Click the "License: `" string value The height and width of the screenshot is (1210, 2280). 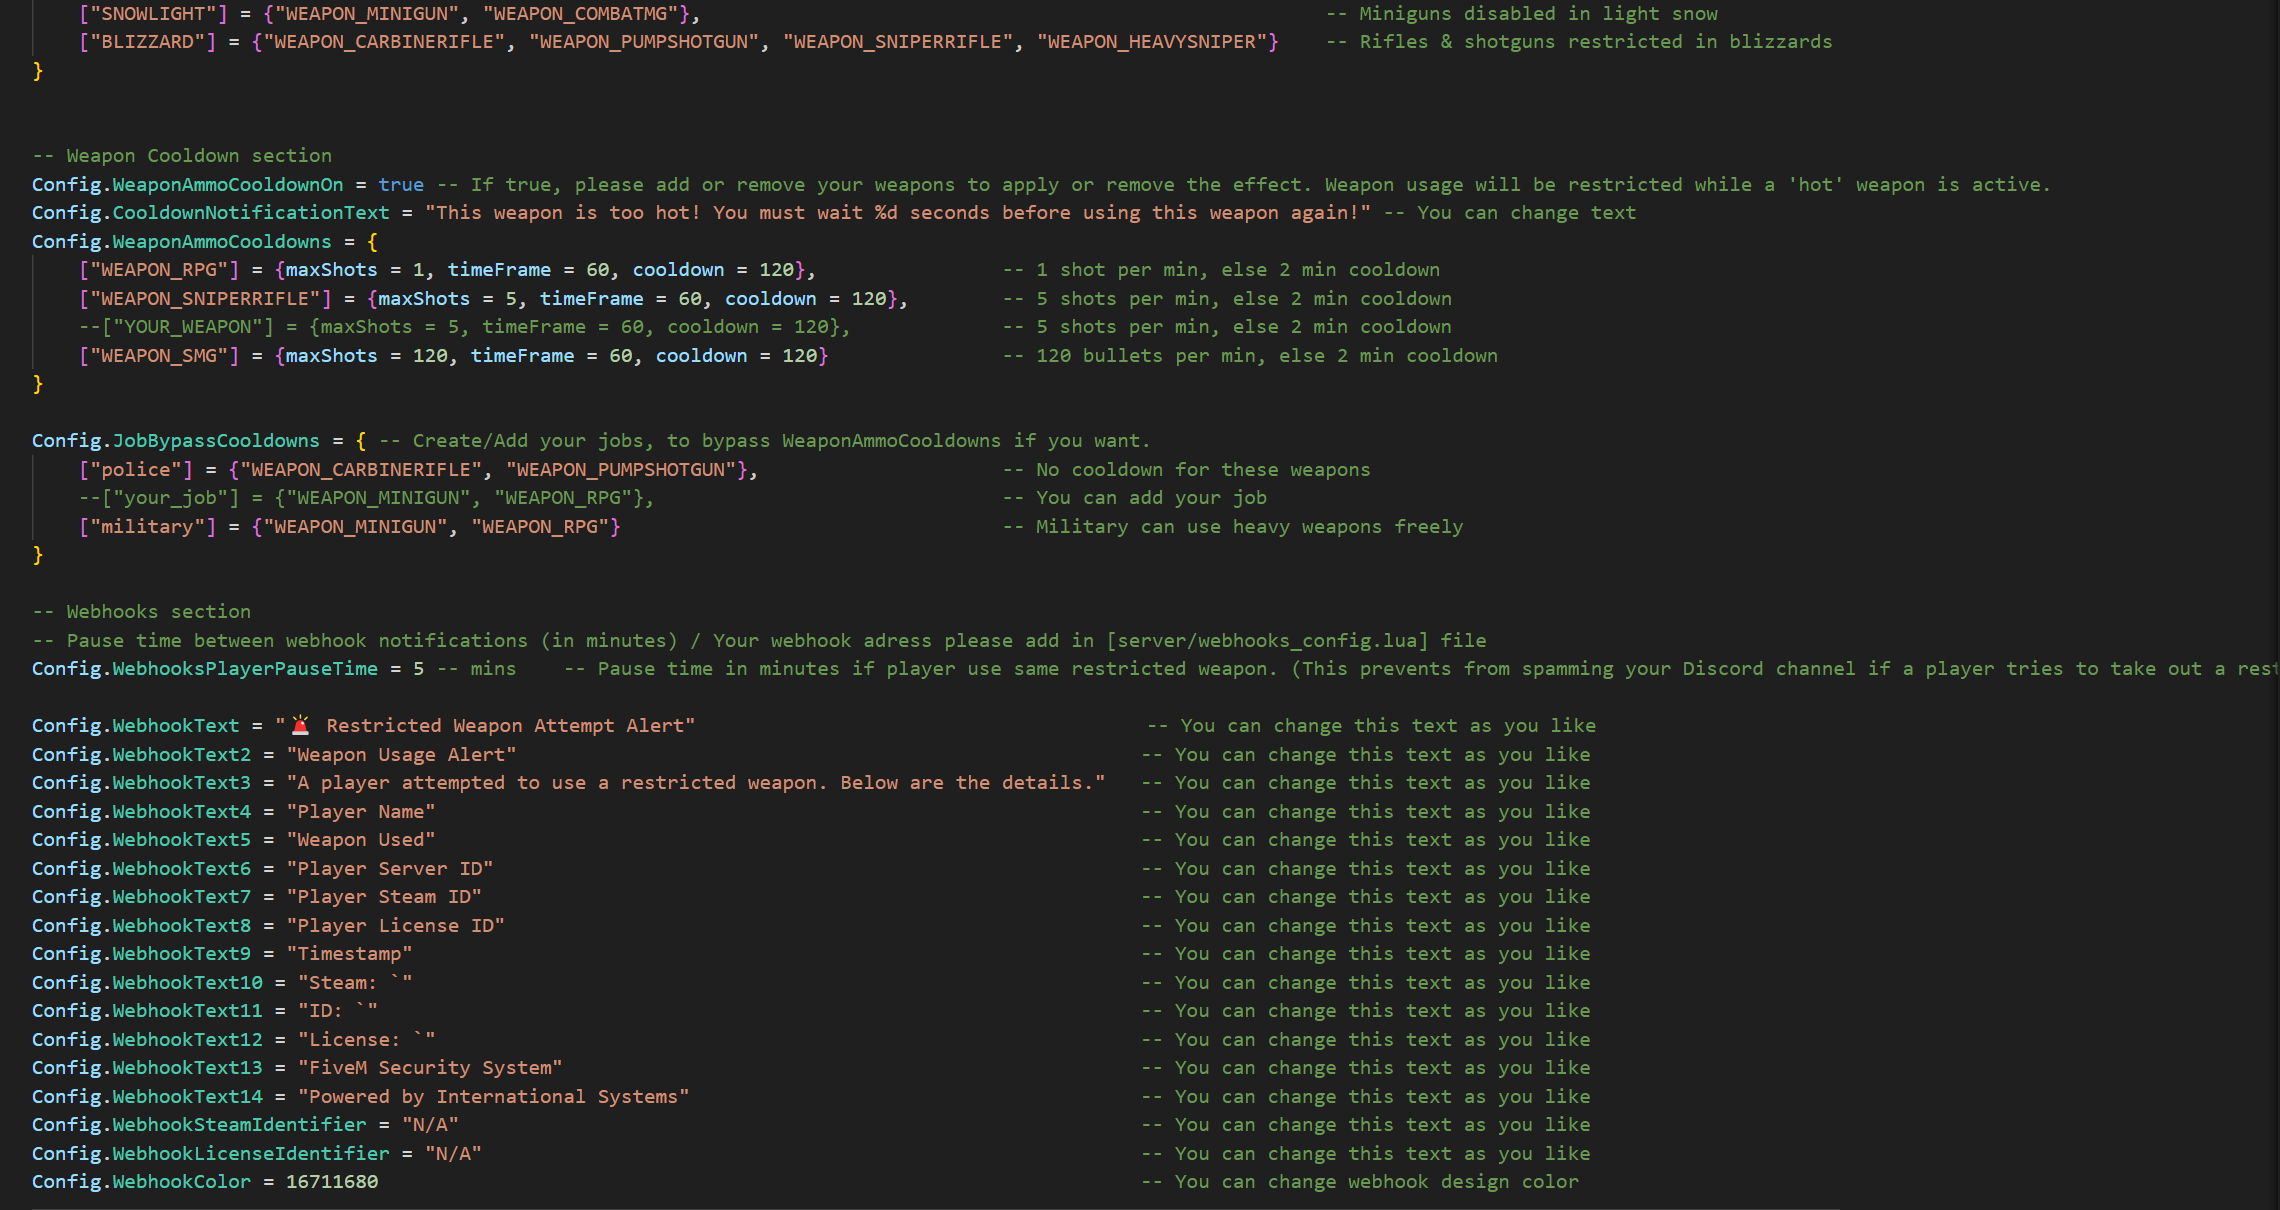(366, 1040)
